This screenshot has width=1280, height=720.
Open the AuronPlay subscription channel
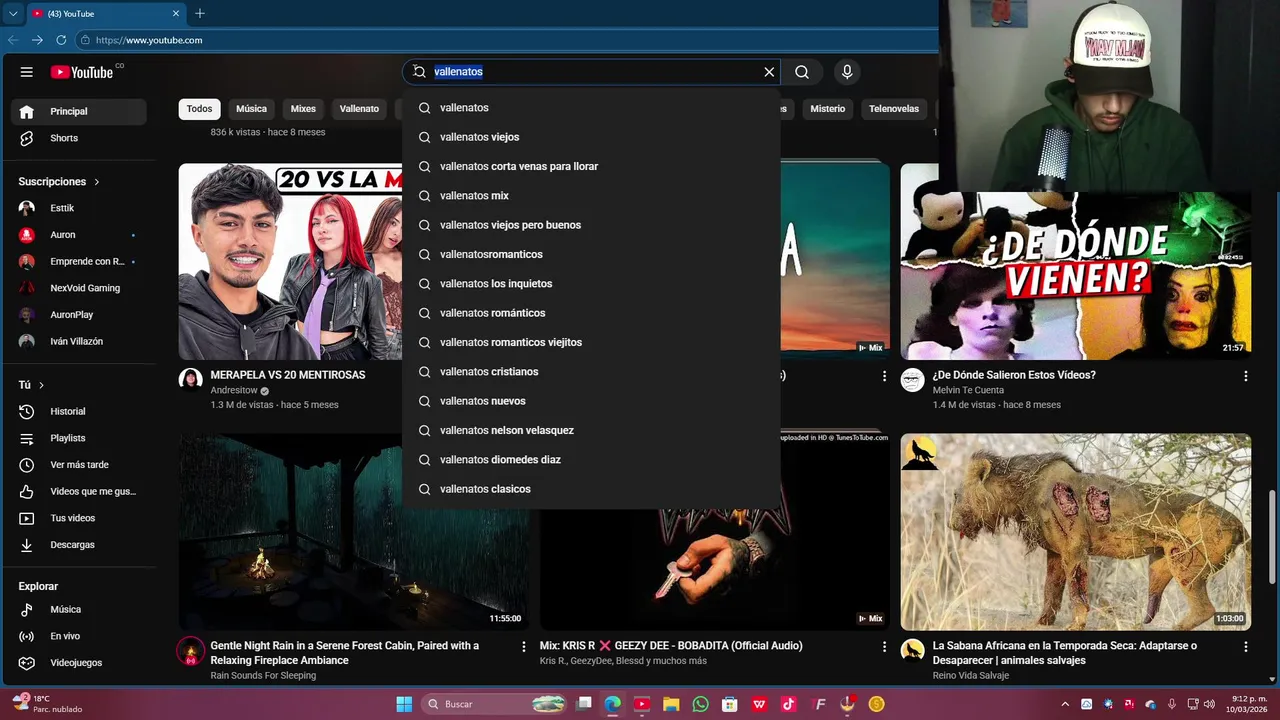[x=79, y=315]
